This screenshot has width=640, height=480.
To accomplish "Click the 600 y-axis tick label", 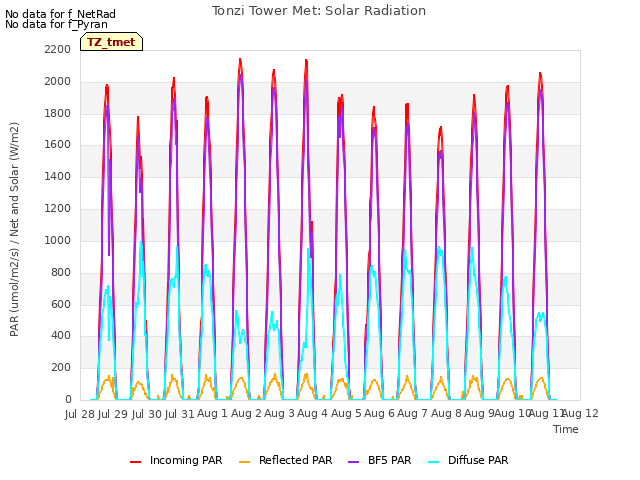I will [61, 304].
